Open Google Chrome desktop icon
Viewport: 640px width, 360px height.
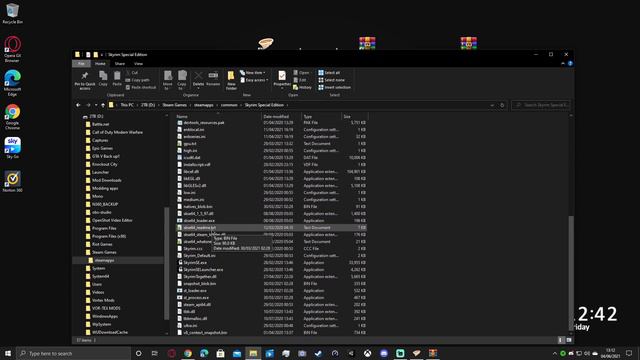[12, 117]
